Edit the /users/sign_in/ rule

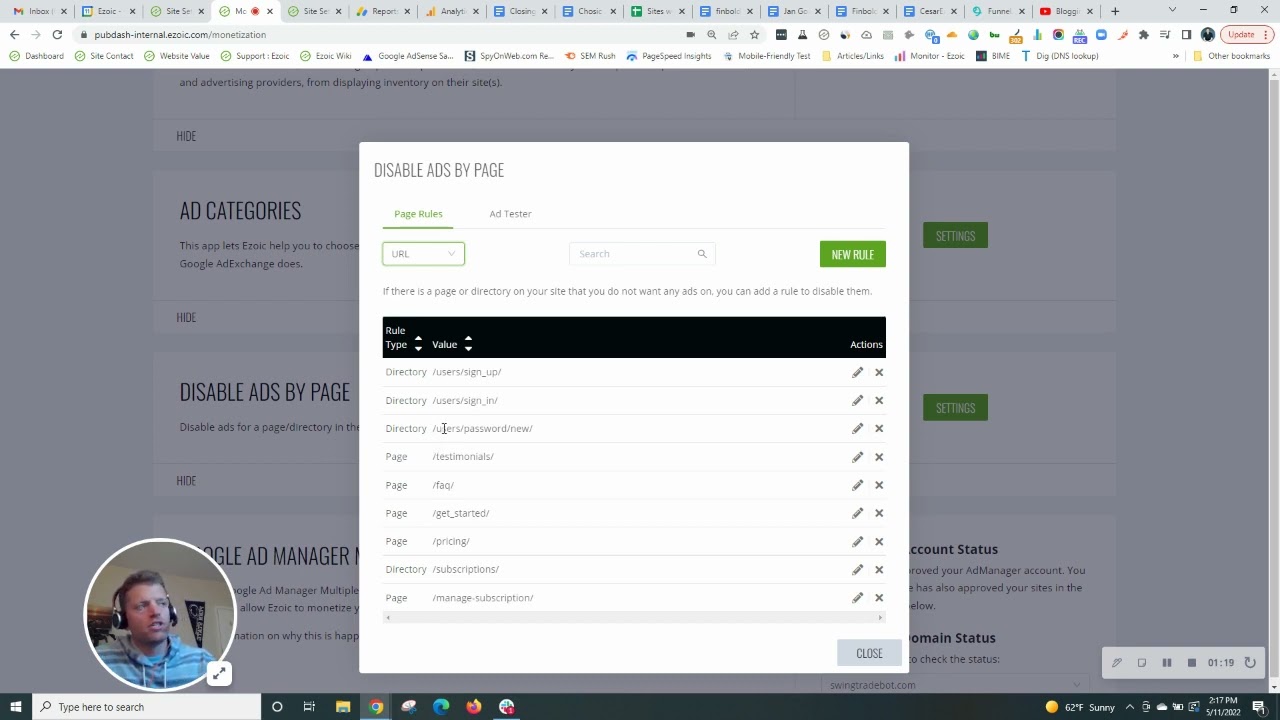[857, 400]
